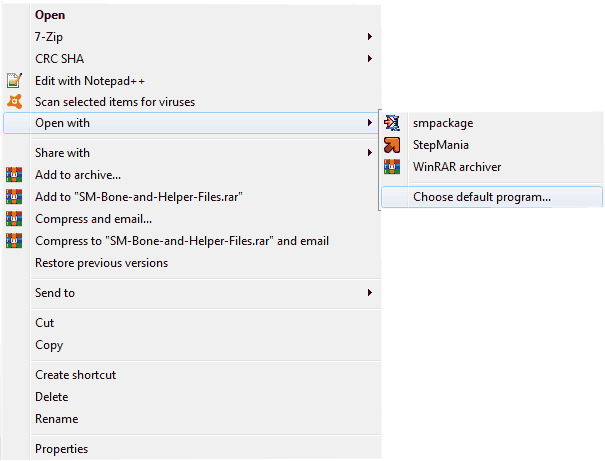Select Rename in the context menu
605x461 pixels.
click(x=192, y=419)
